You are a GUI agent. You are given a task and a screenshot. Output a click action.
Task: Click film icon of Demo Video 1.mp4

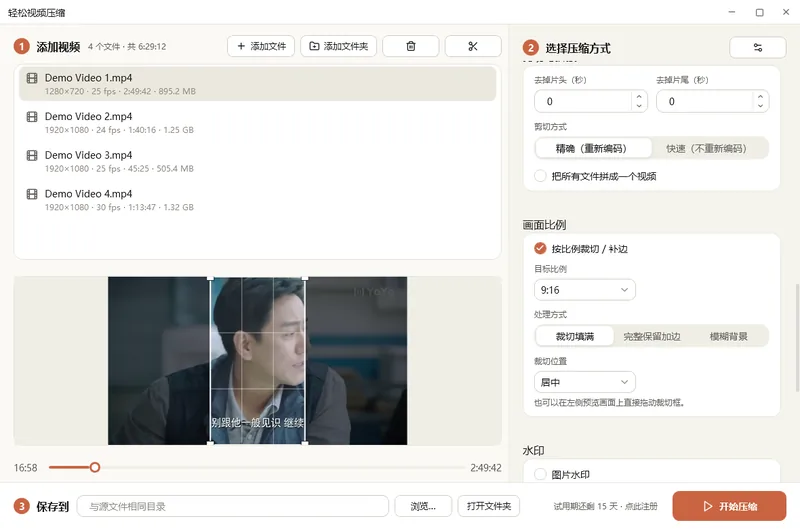tap(32, 78)
